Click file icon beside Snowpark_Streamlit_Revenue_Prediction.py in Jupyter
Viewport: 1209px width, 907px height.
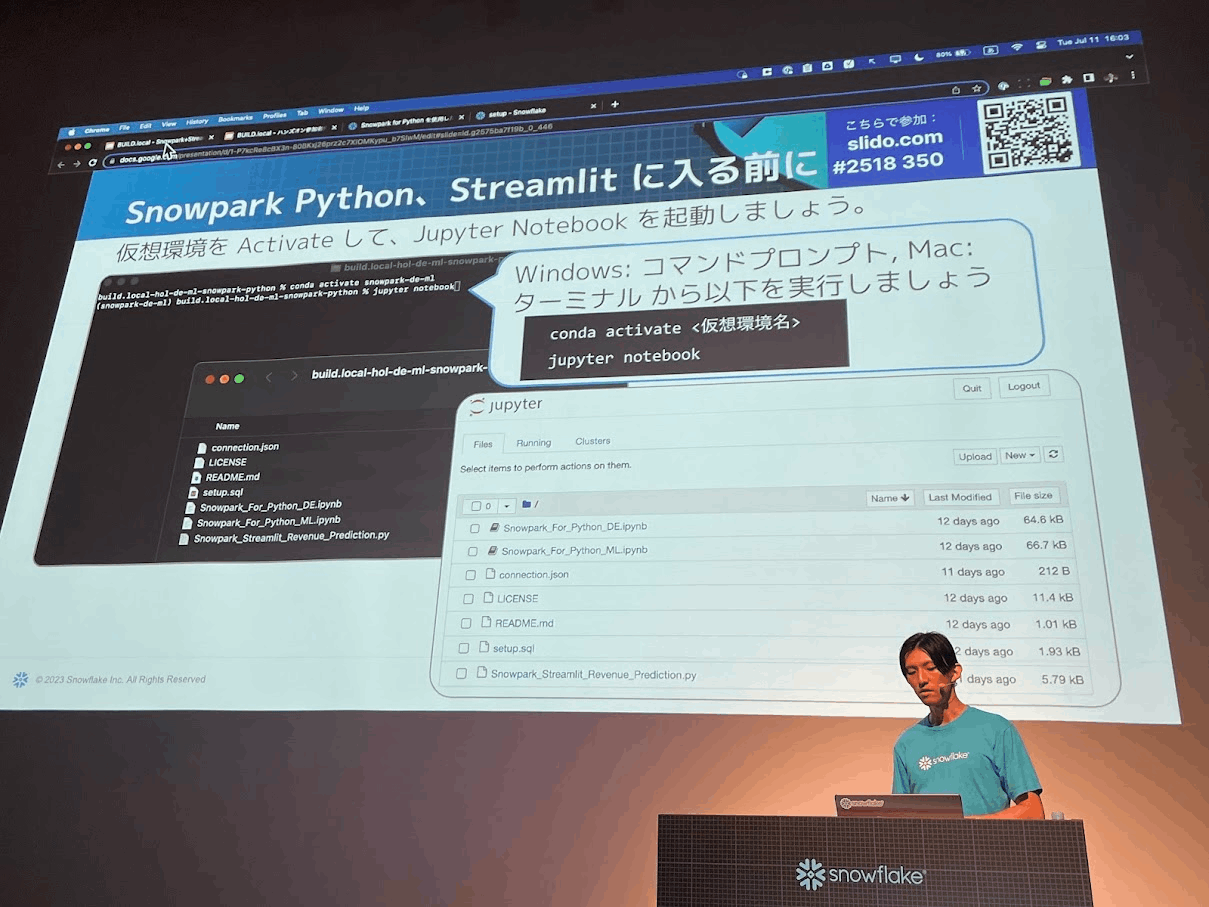click(482, 673)
